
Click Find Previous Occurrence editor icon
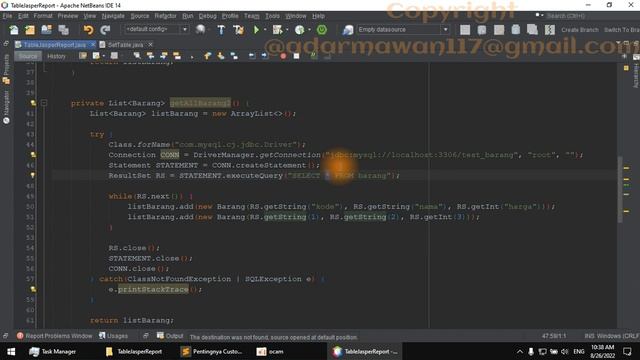point(150,56)
